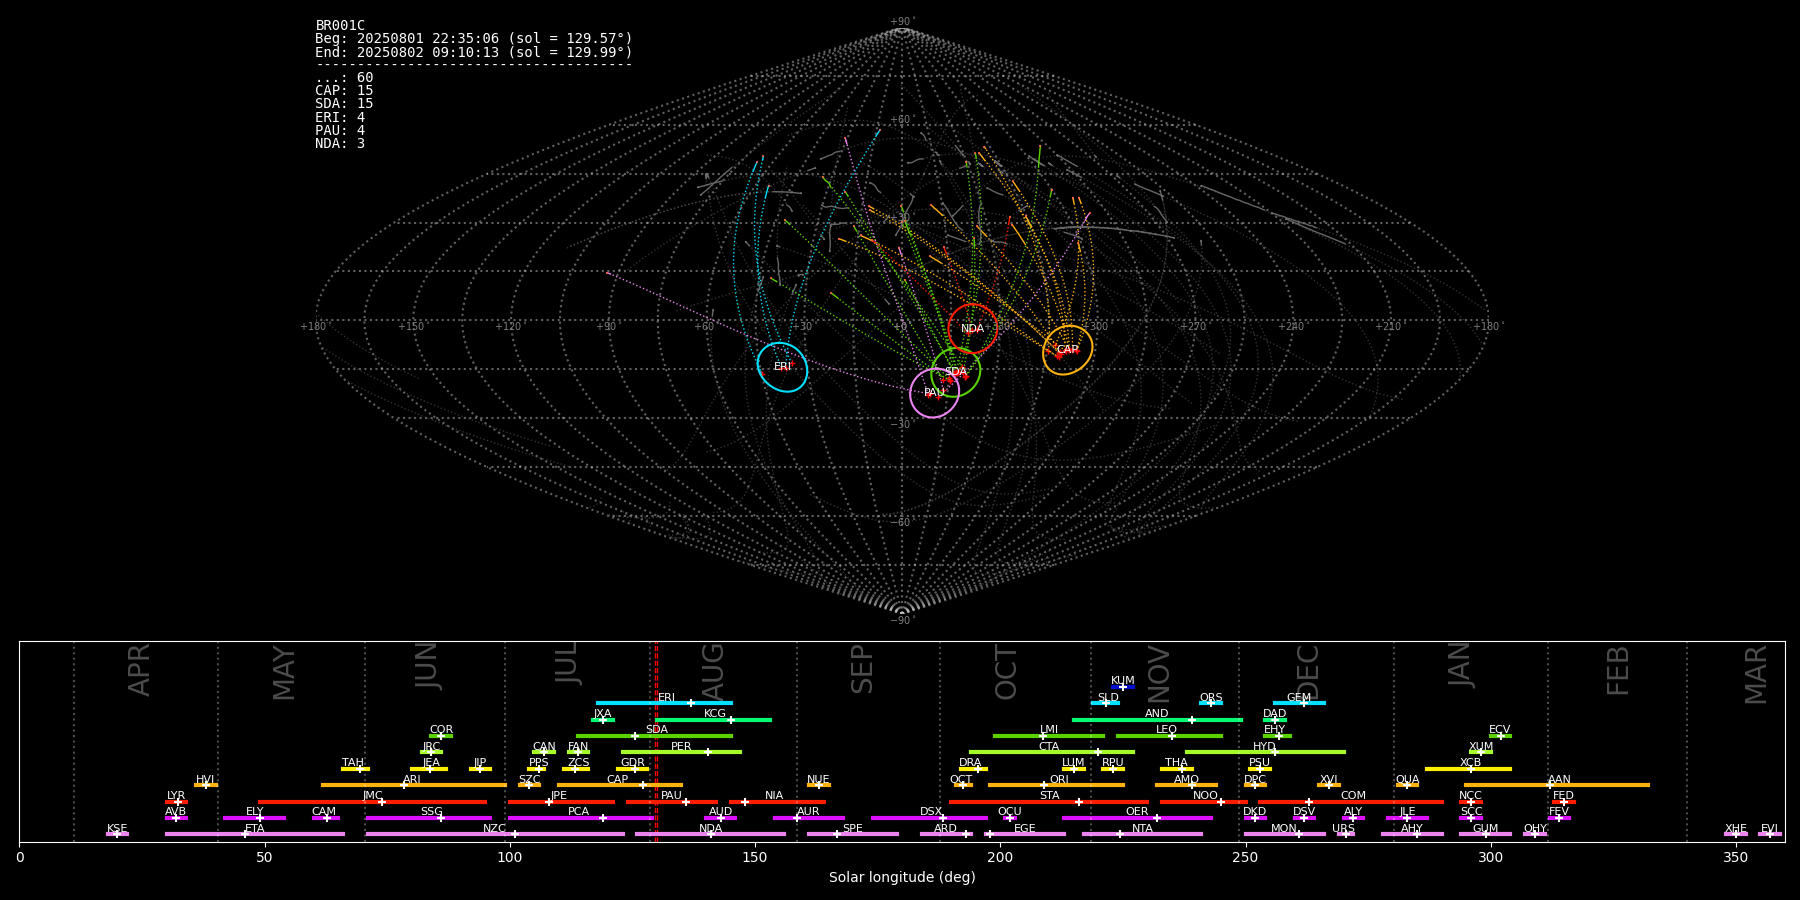Click the OER shower bar in timeline
The width and height of the screenshot is (1800, 900).
(1137, 817)
